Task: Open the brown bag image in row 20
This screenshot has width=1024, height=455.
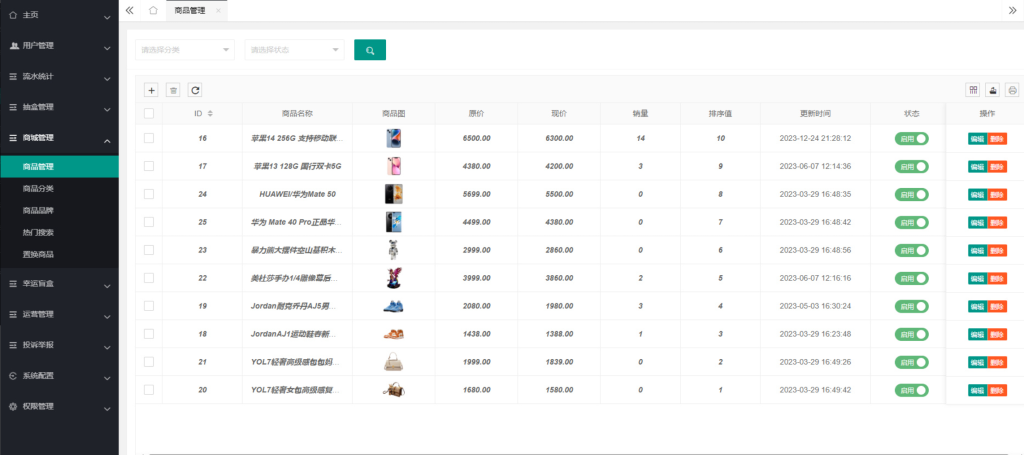Action: pyautogui.click(x=393, y=390)
